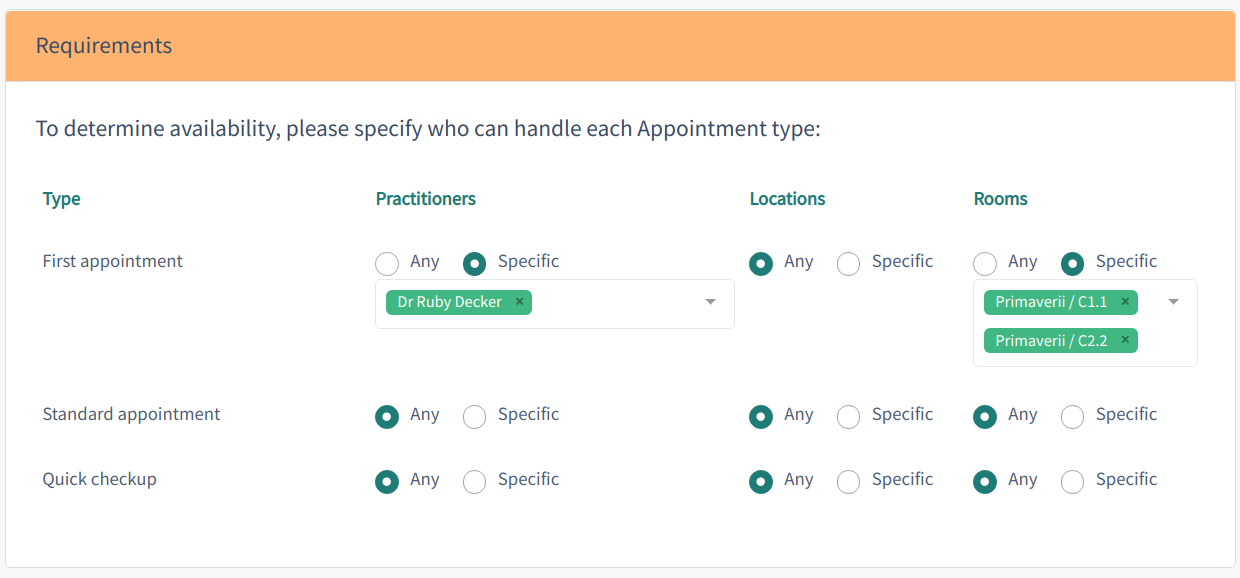Image resolution: width=1240 pixels, height=578 pixels.
Task: Choose Specific location for First appointment
Action: point(849,264)
